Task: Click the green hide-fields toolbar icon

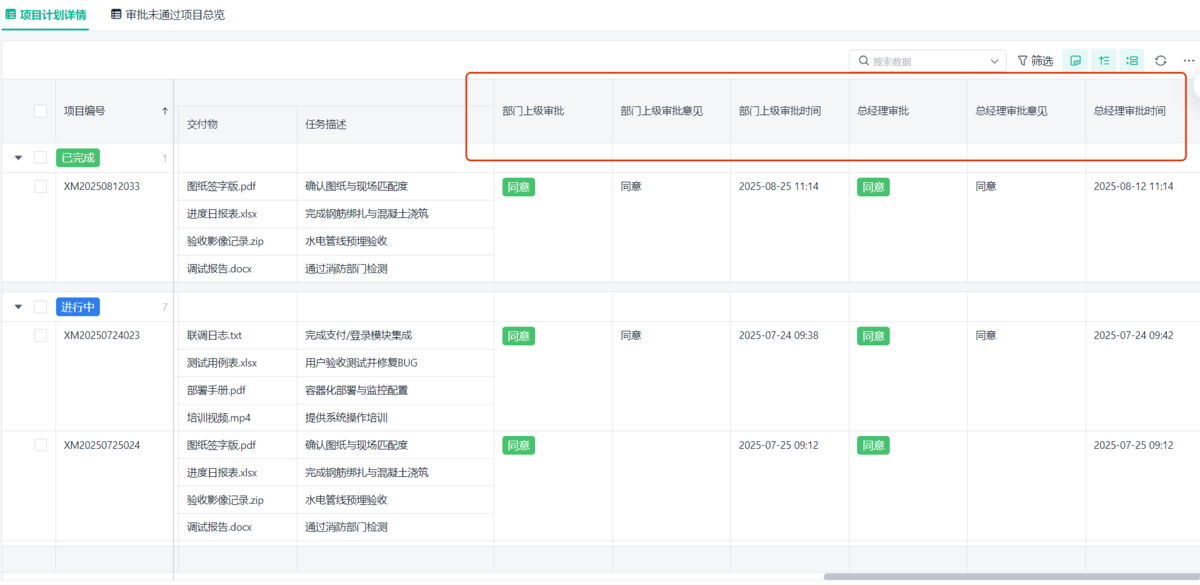Action: (1075, 61)
